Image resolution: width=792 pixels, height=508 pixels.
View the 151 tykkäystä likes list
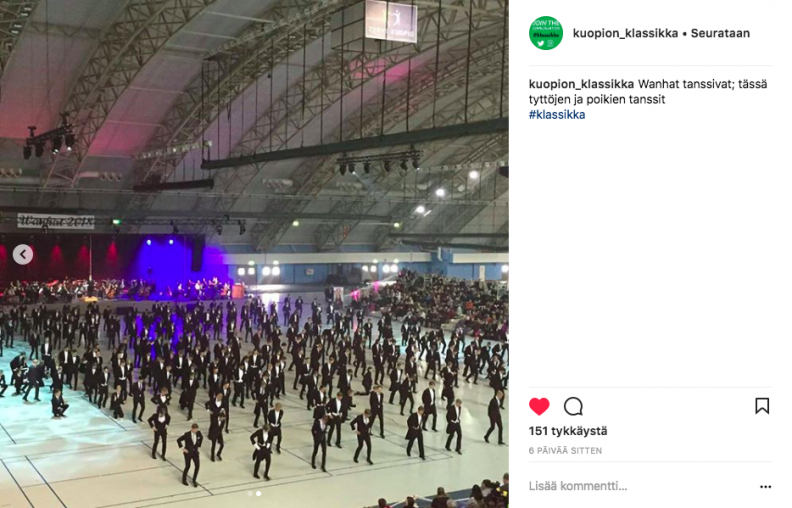click(x=568, y=431)
